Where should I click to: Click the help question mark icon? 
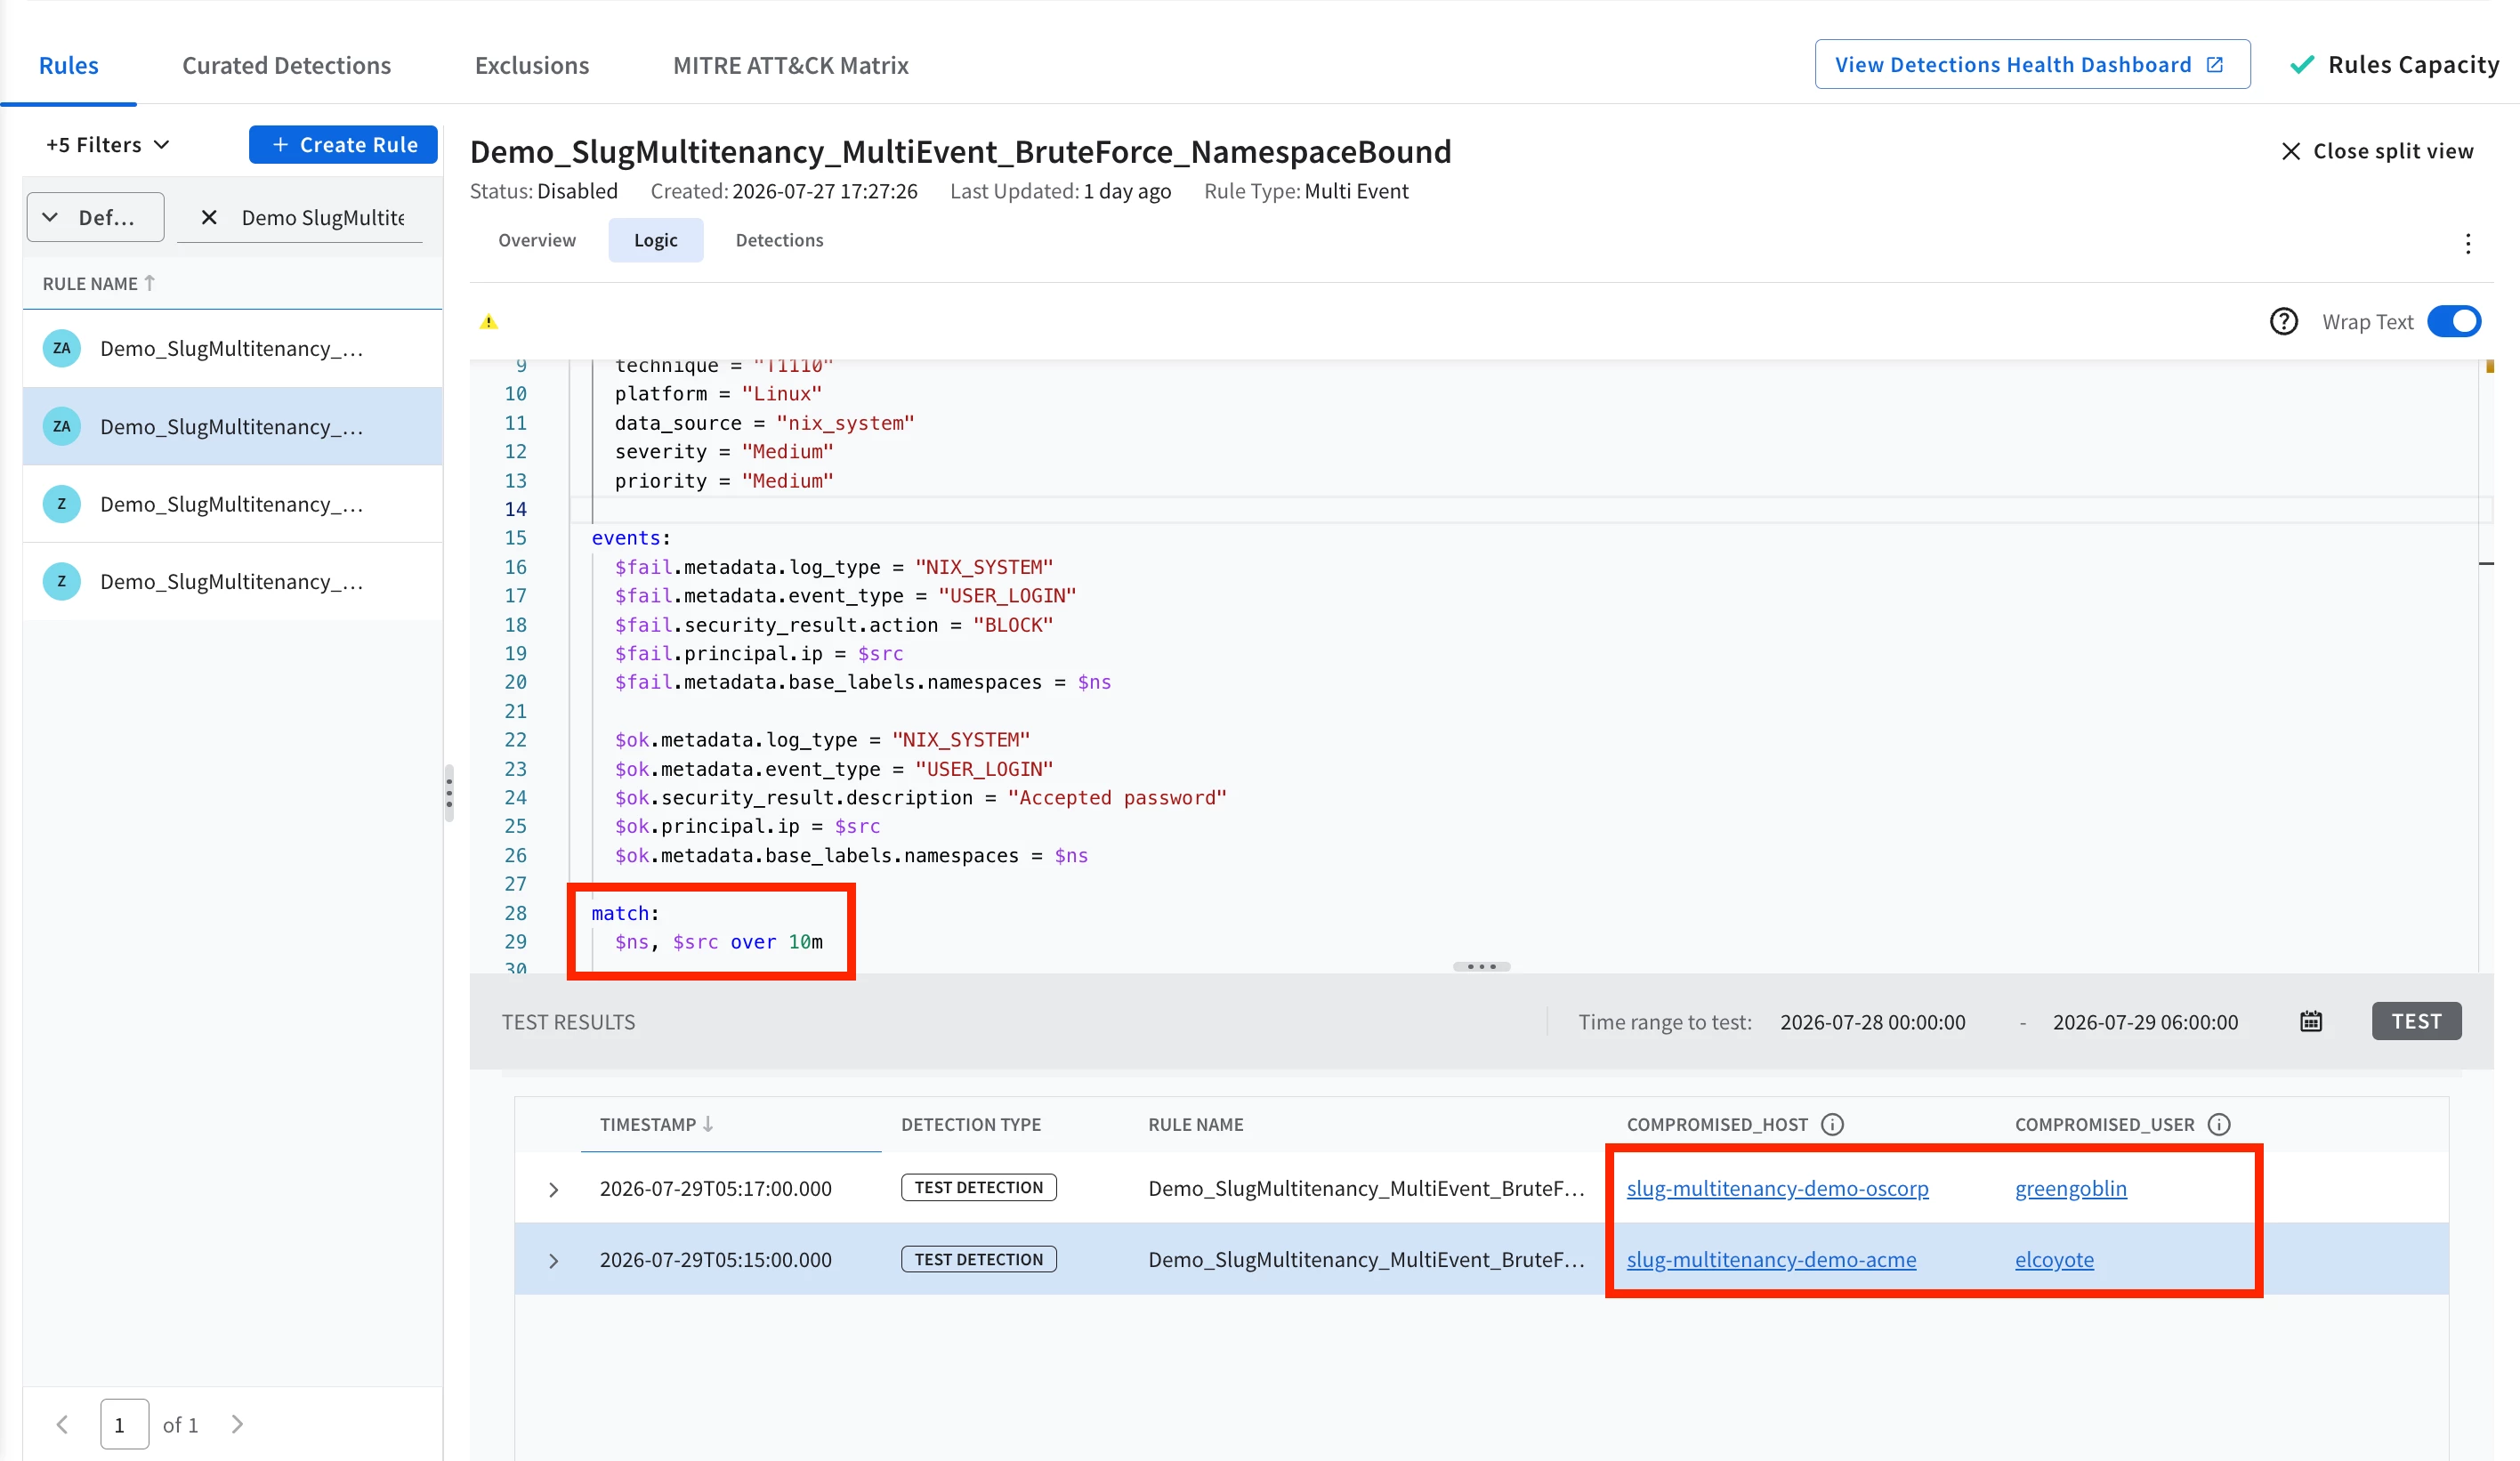(2283, 322)
